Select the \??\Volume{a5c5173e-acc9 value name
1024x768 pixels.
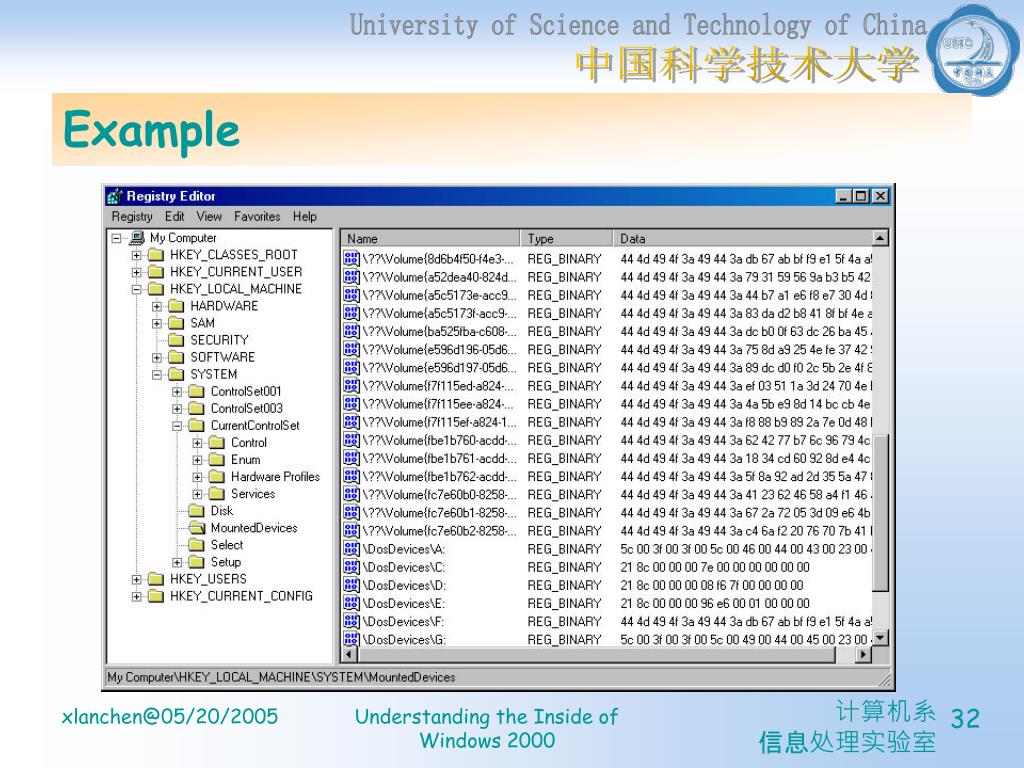(x=440, y=295)
